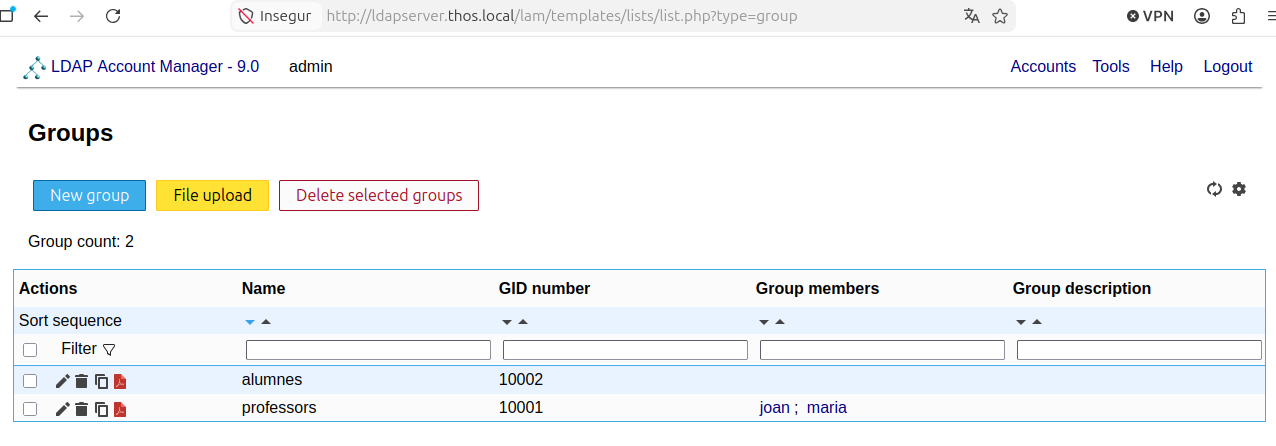Click GID value 10001
1276x446 pixels.
[521, 408]
